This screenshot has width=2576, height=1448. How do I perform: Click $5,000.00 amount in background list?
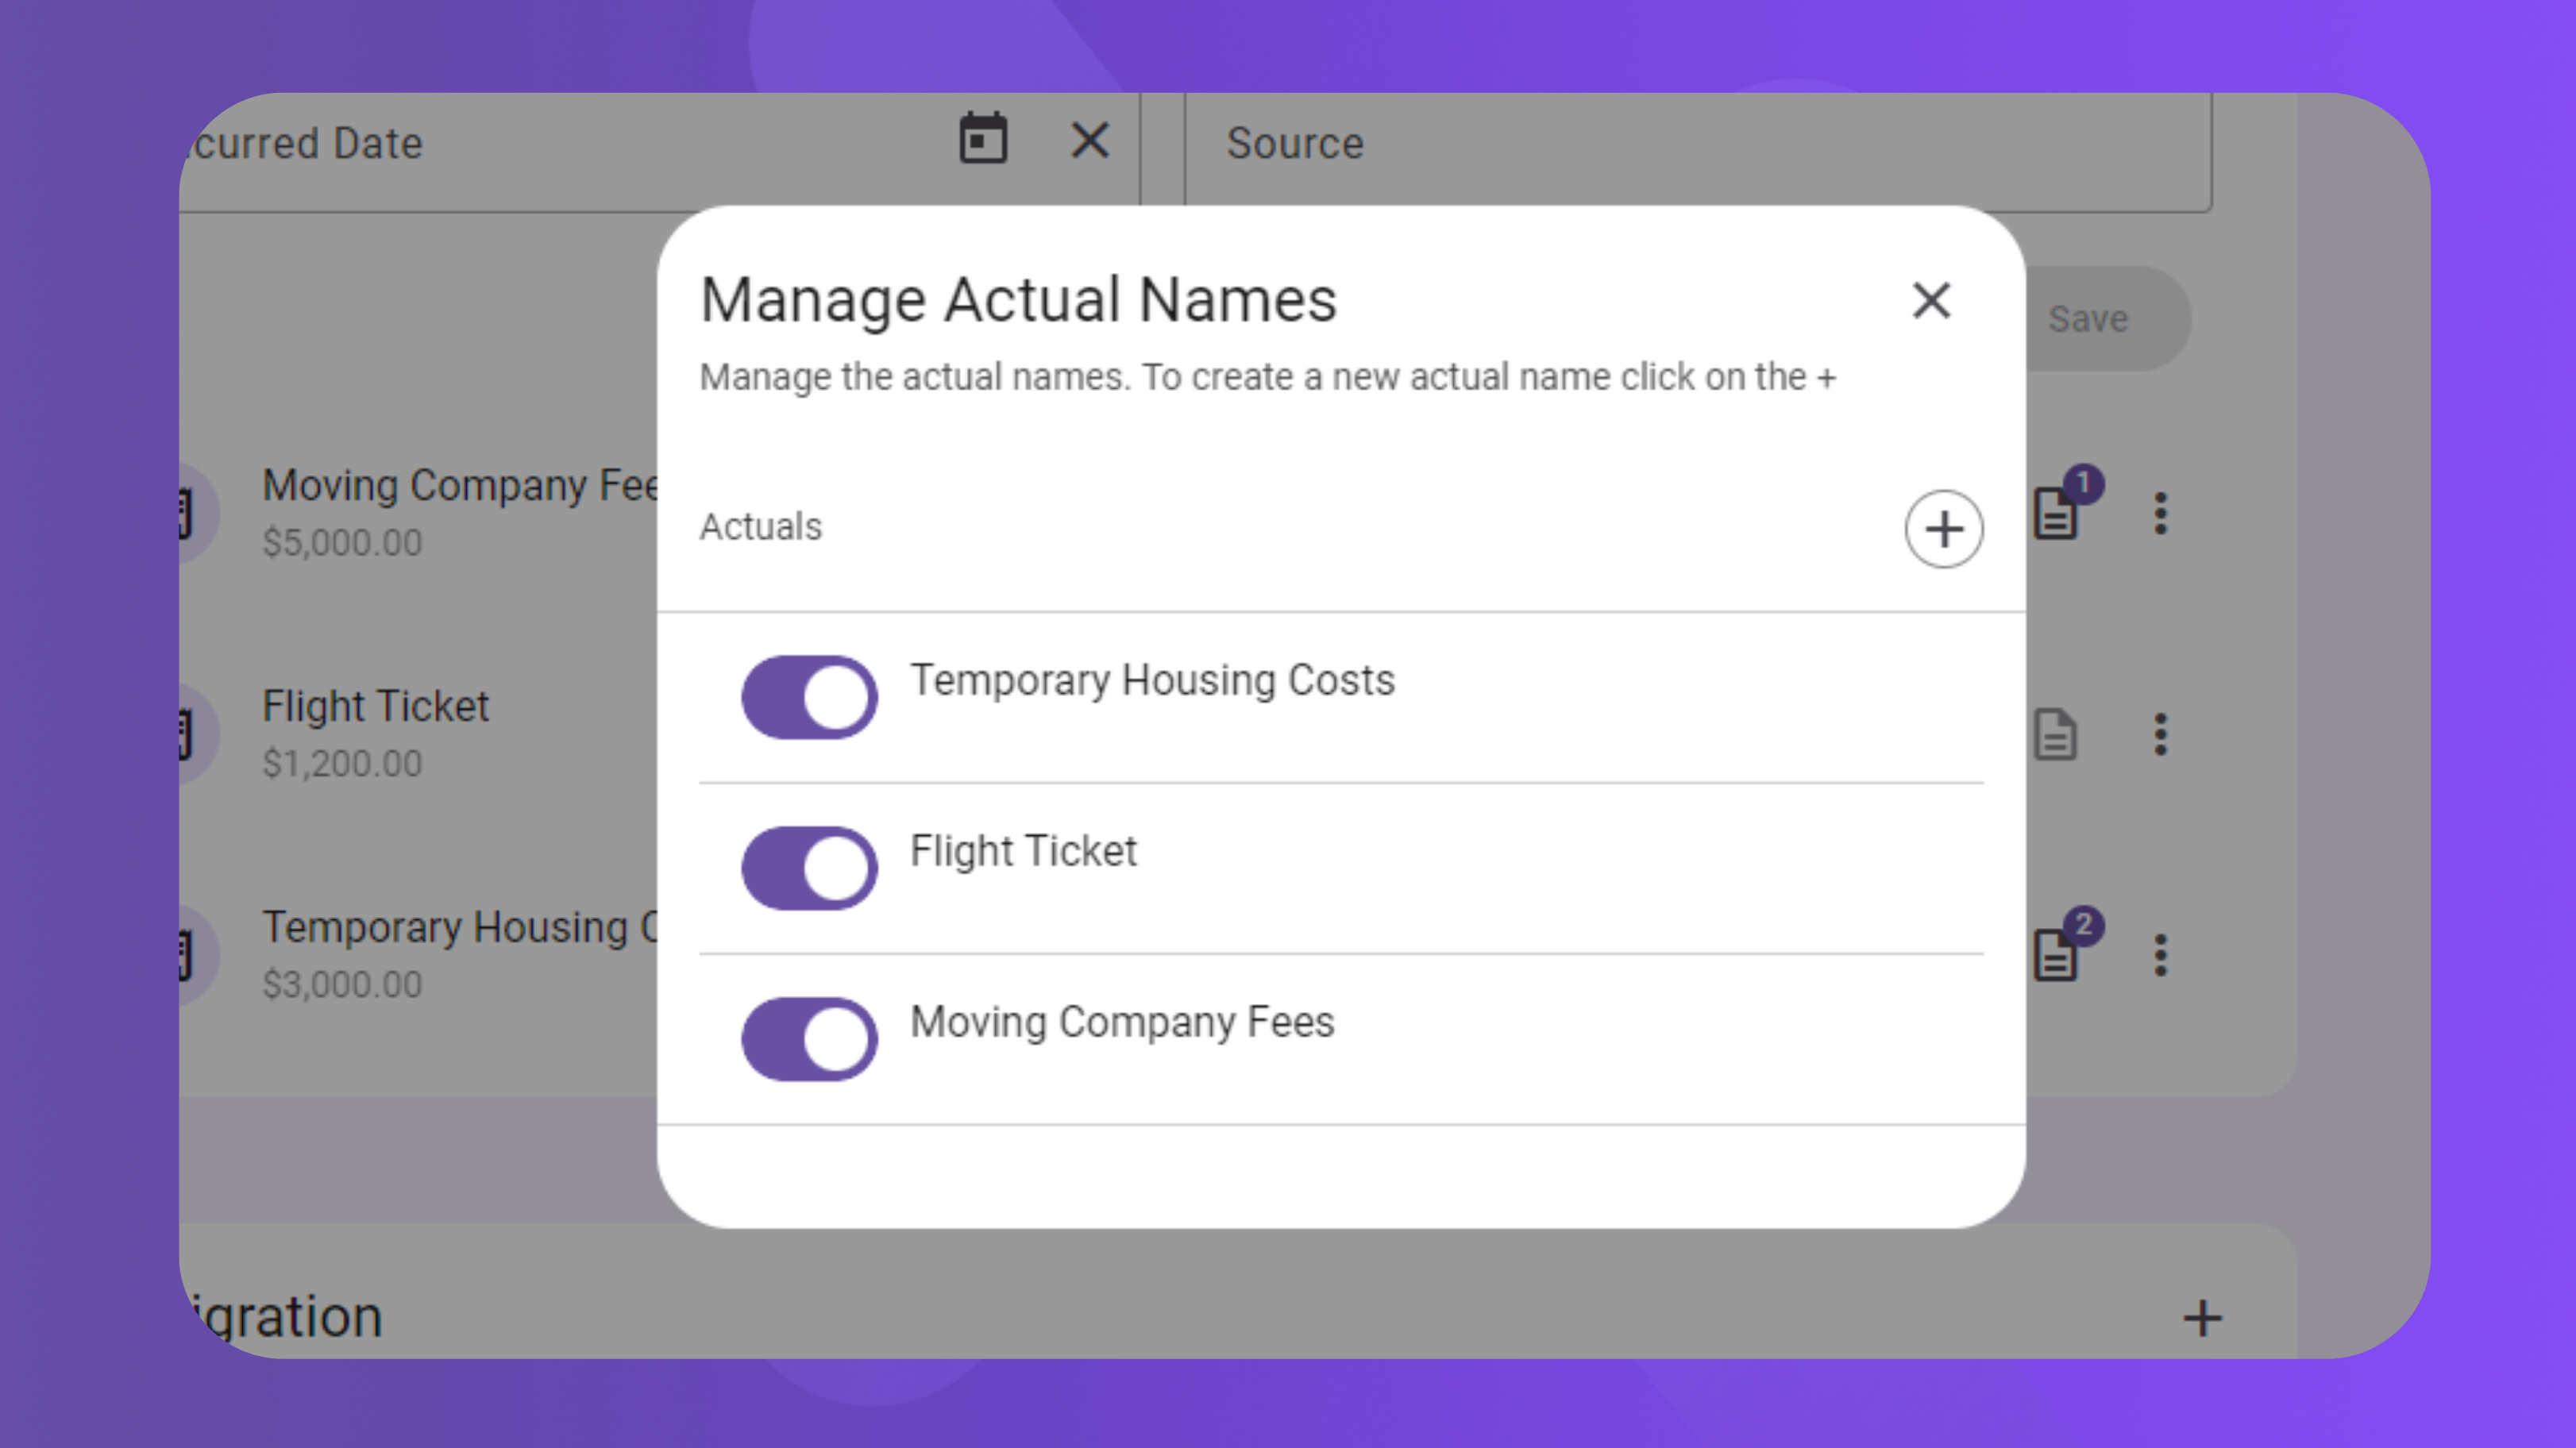pyautogui.click(x=342, y=542)
